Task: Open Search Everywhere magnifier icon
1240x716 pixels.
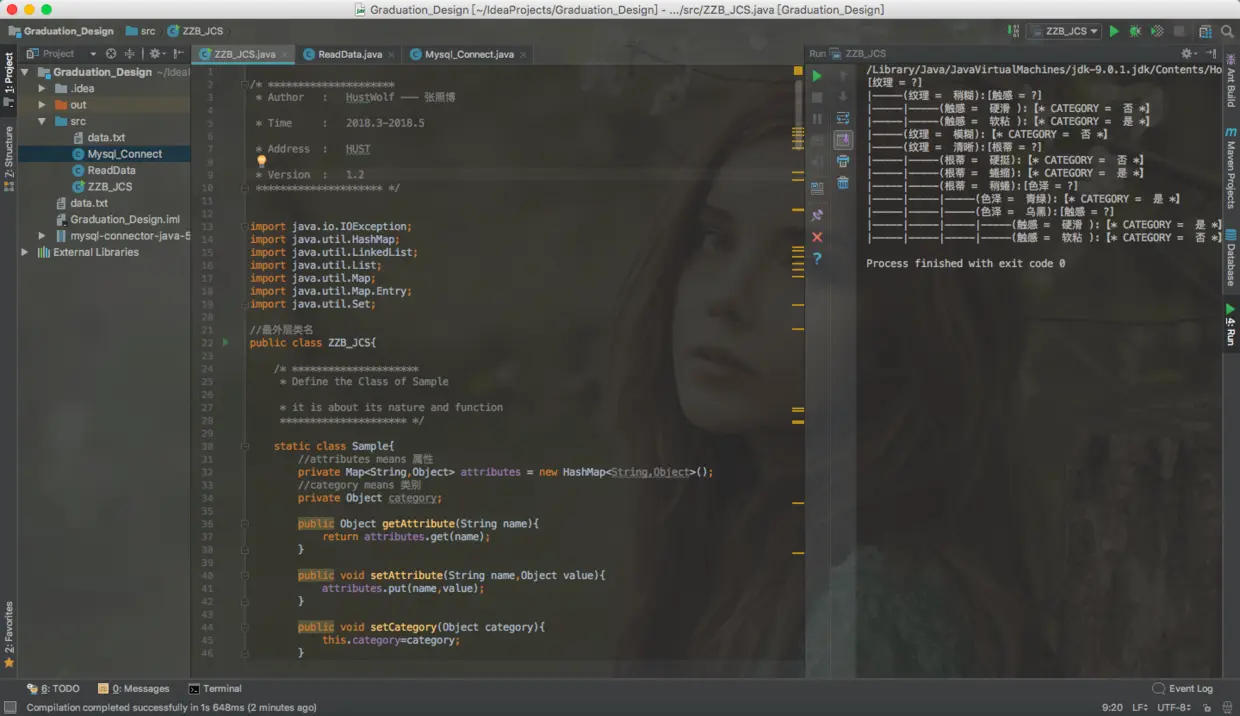Action: 1227,32
